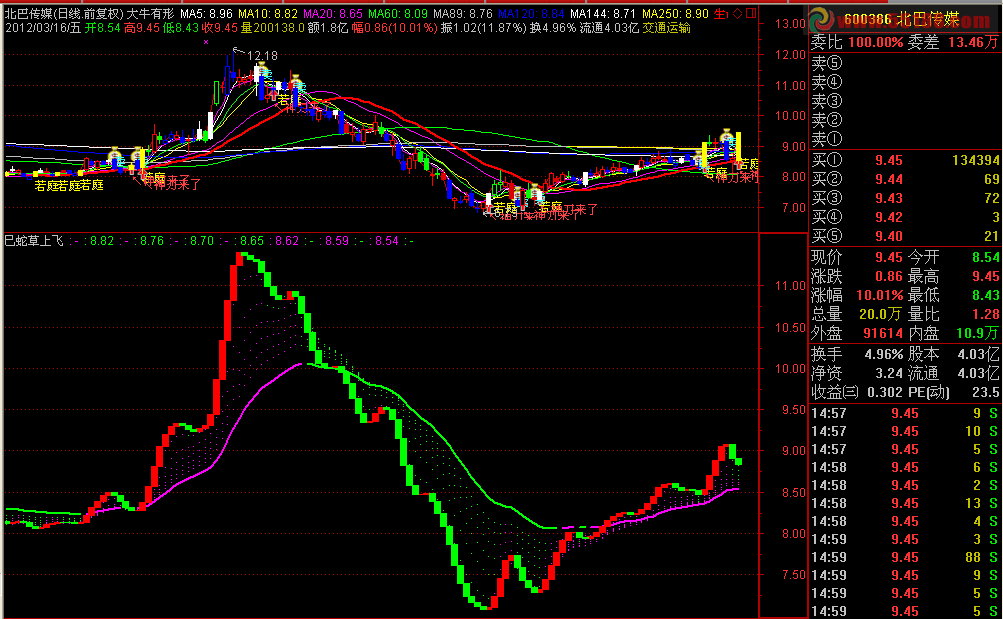Screen dimensions: 1003x619
Task: Click the split-window square icon in chart header
Action: click(751, 13)
